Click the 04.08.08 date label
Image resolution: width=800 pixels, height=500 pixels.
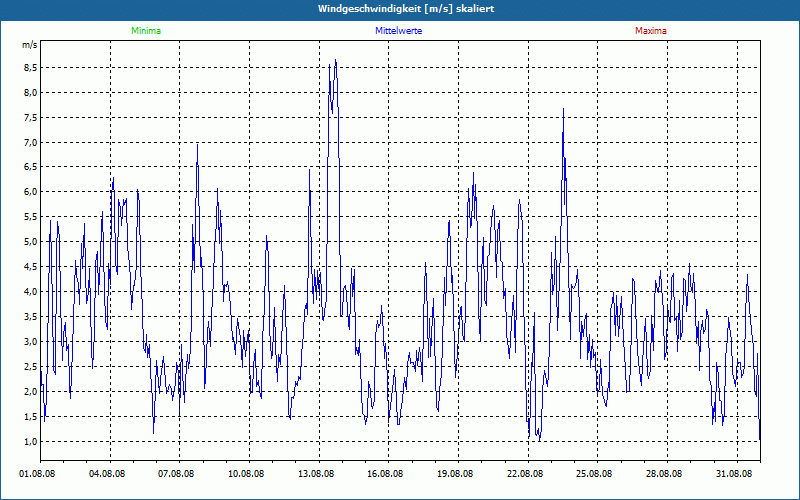pos(107,474)
